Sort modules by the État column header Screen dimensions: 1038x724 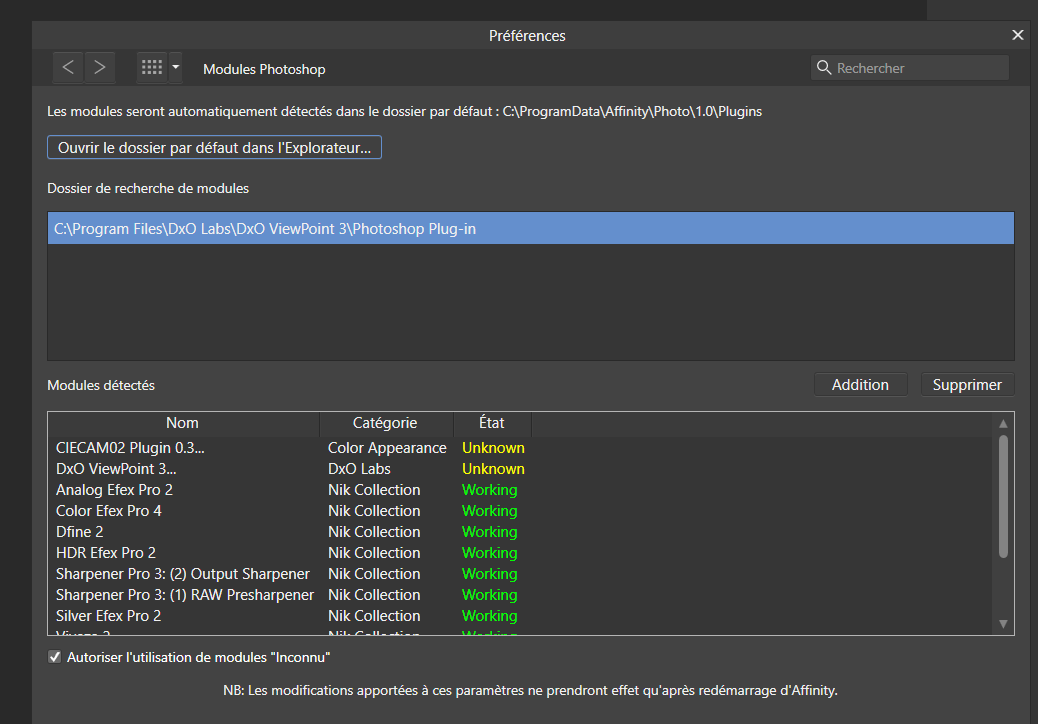pyautogui.click(x=492, y=423)
